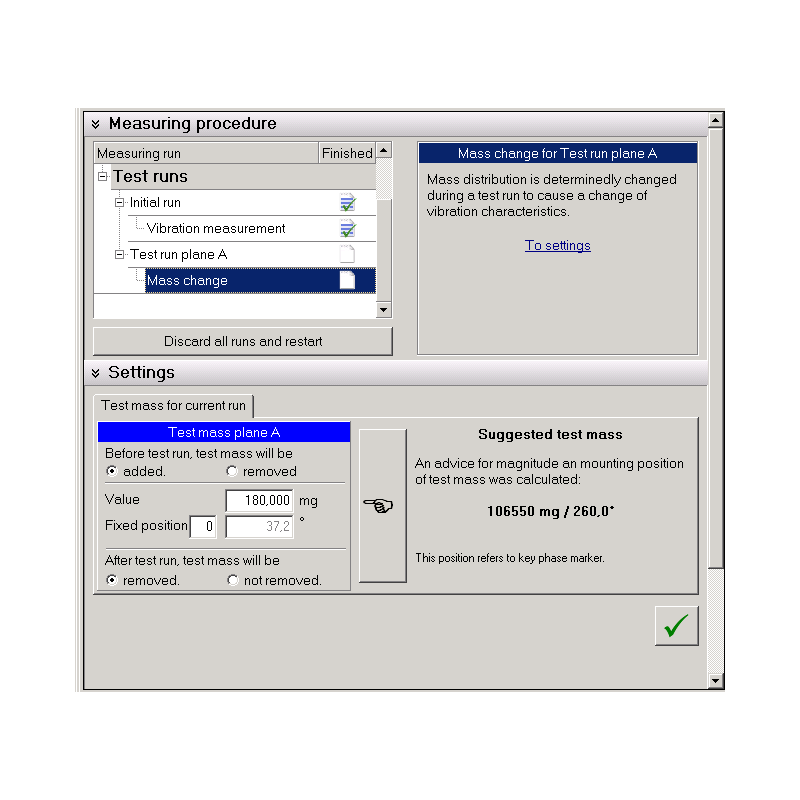The height and width of the screenshot is (800, 800).
Task: Choose 'not removed.' after test run
Action: click(232, 580)
